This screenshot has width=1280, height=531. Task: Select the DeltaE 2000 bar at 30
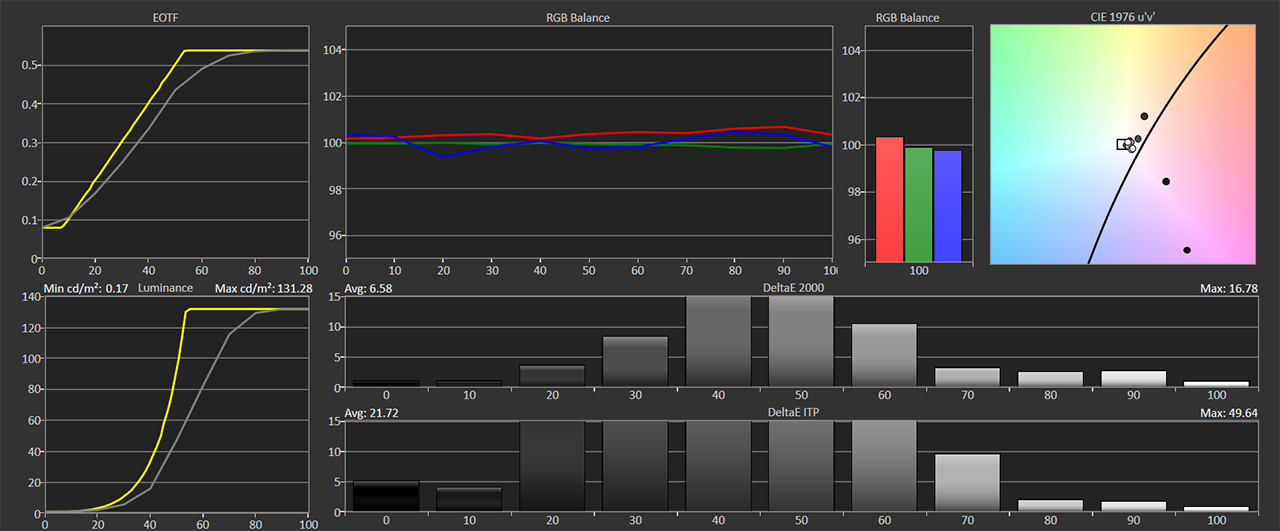tap(635, 361)
